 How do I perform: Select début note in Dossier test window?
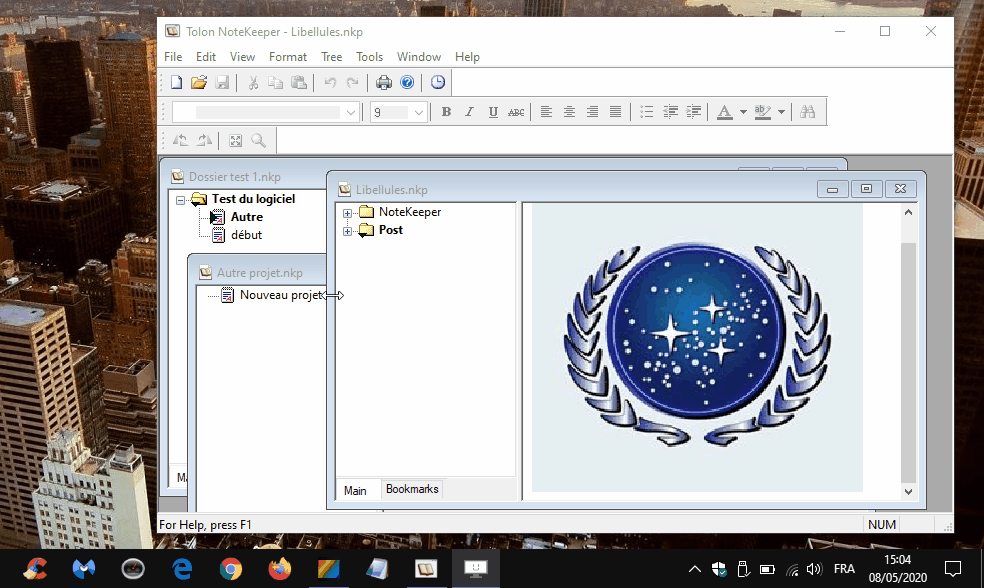pyautogui.click(x=246, y=235)
